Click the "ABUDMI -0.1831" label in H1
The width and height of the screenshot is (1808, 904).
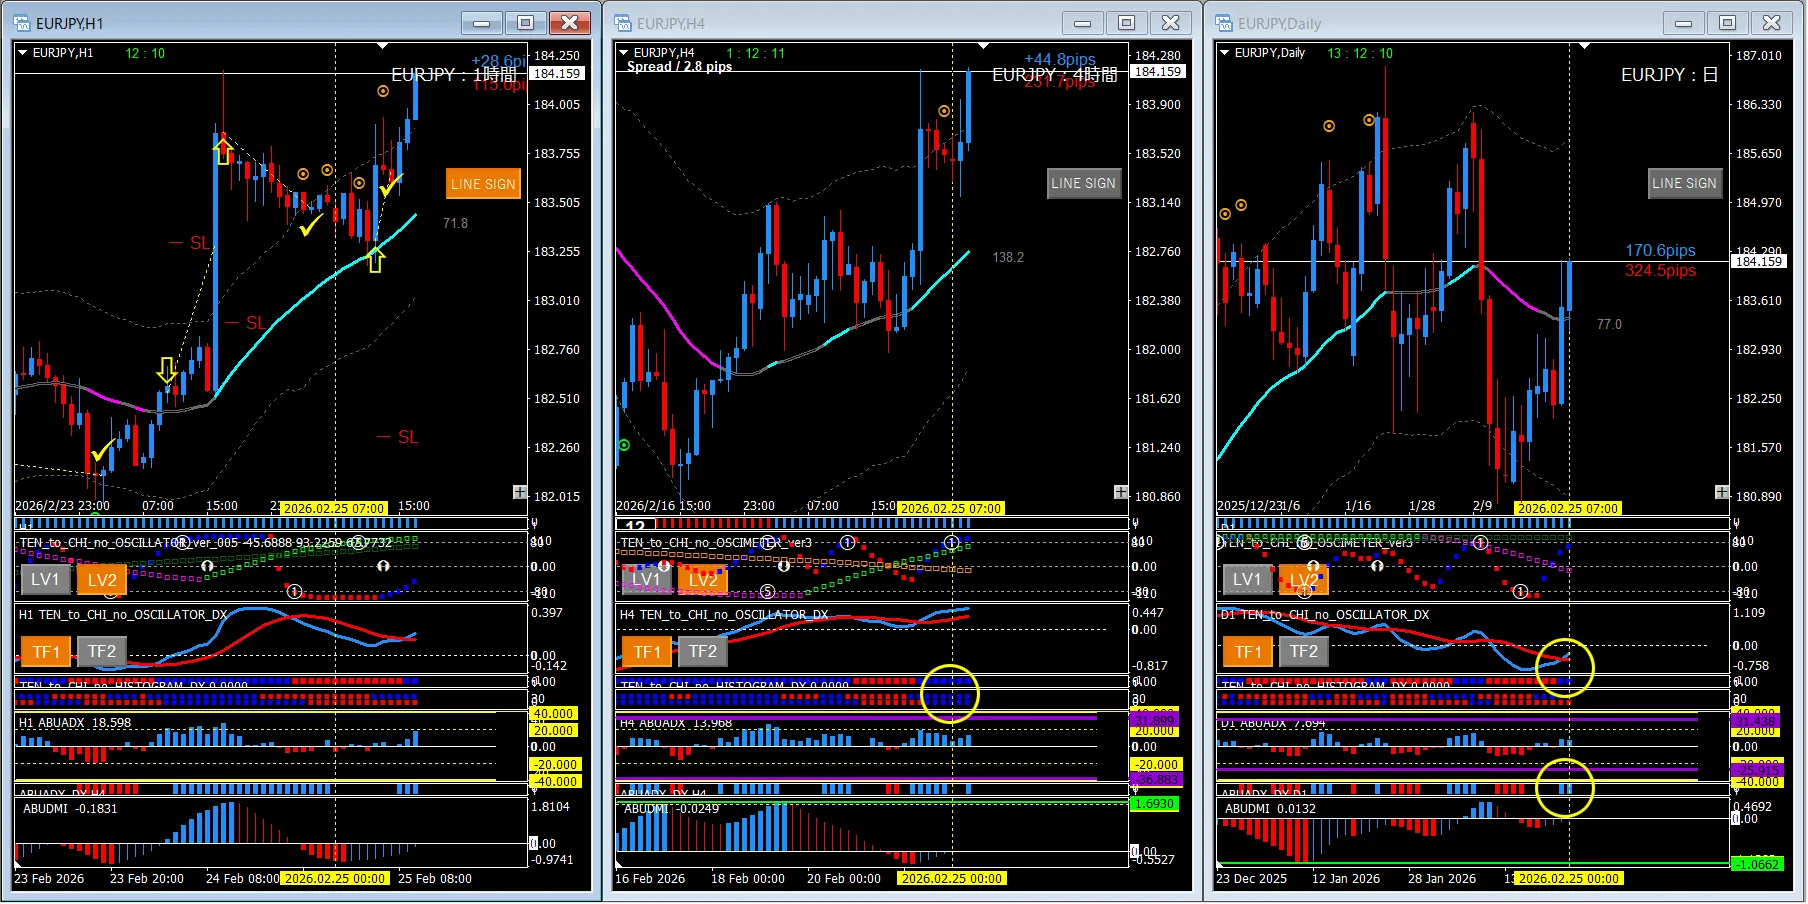click(x=70, y=809)
